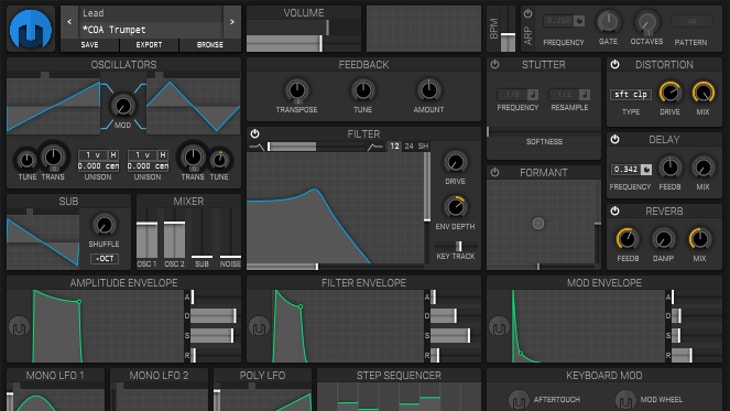Screen dimensions: 730x411
Task: Go to previous preset arrow
Action: 69,21
